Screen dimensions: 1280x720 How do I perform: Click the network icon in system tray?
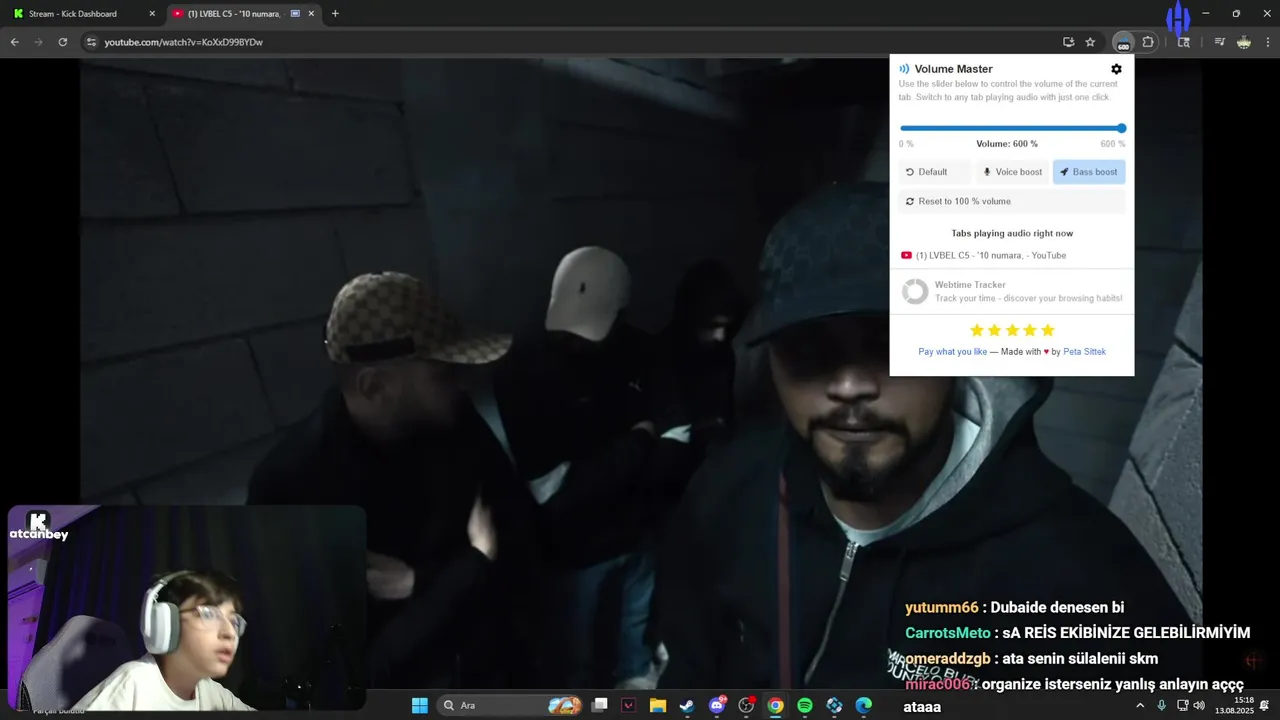click(1182, 705)
